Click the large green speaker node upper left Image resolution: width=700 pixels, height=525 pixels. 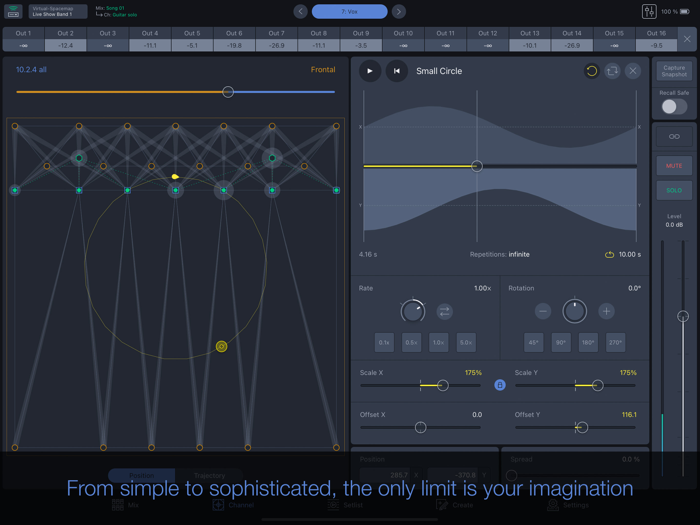click(x=79, y=158)
